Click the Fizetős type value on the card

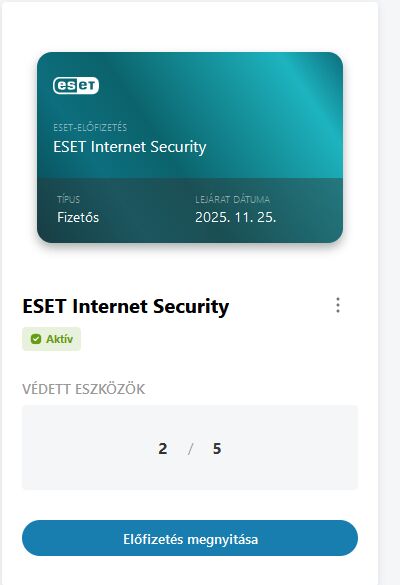pyautogui.click(x=78, y=217)
